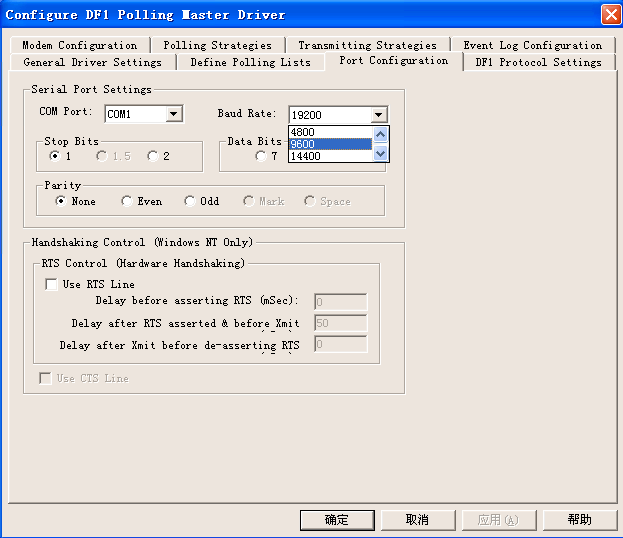Click the 确定 (OK) button
Image resolution: width=623 pixels, height=538 pixels.
pyautogui.click(x=337, y=520)
